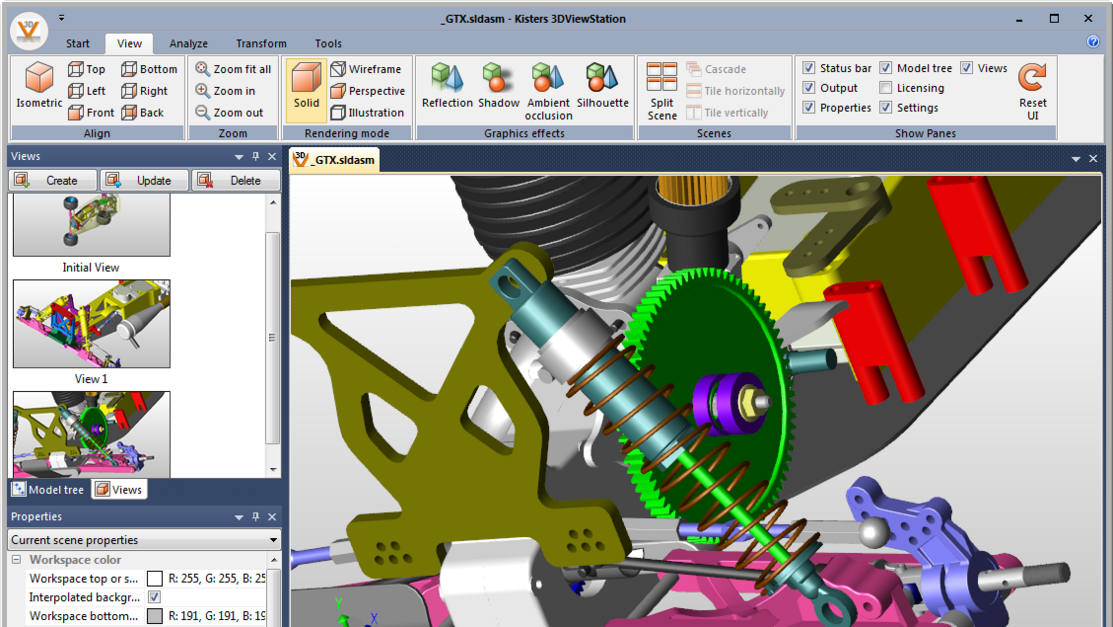Click Update view button

(x=145, y=180)
